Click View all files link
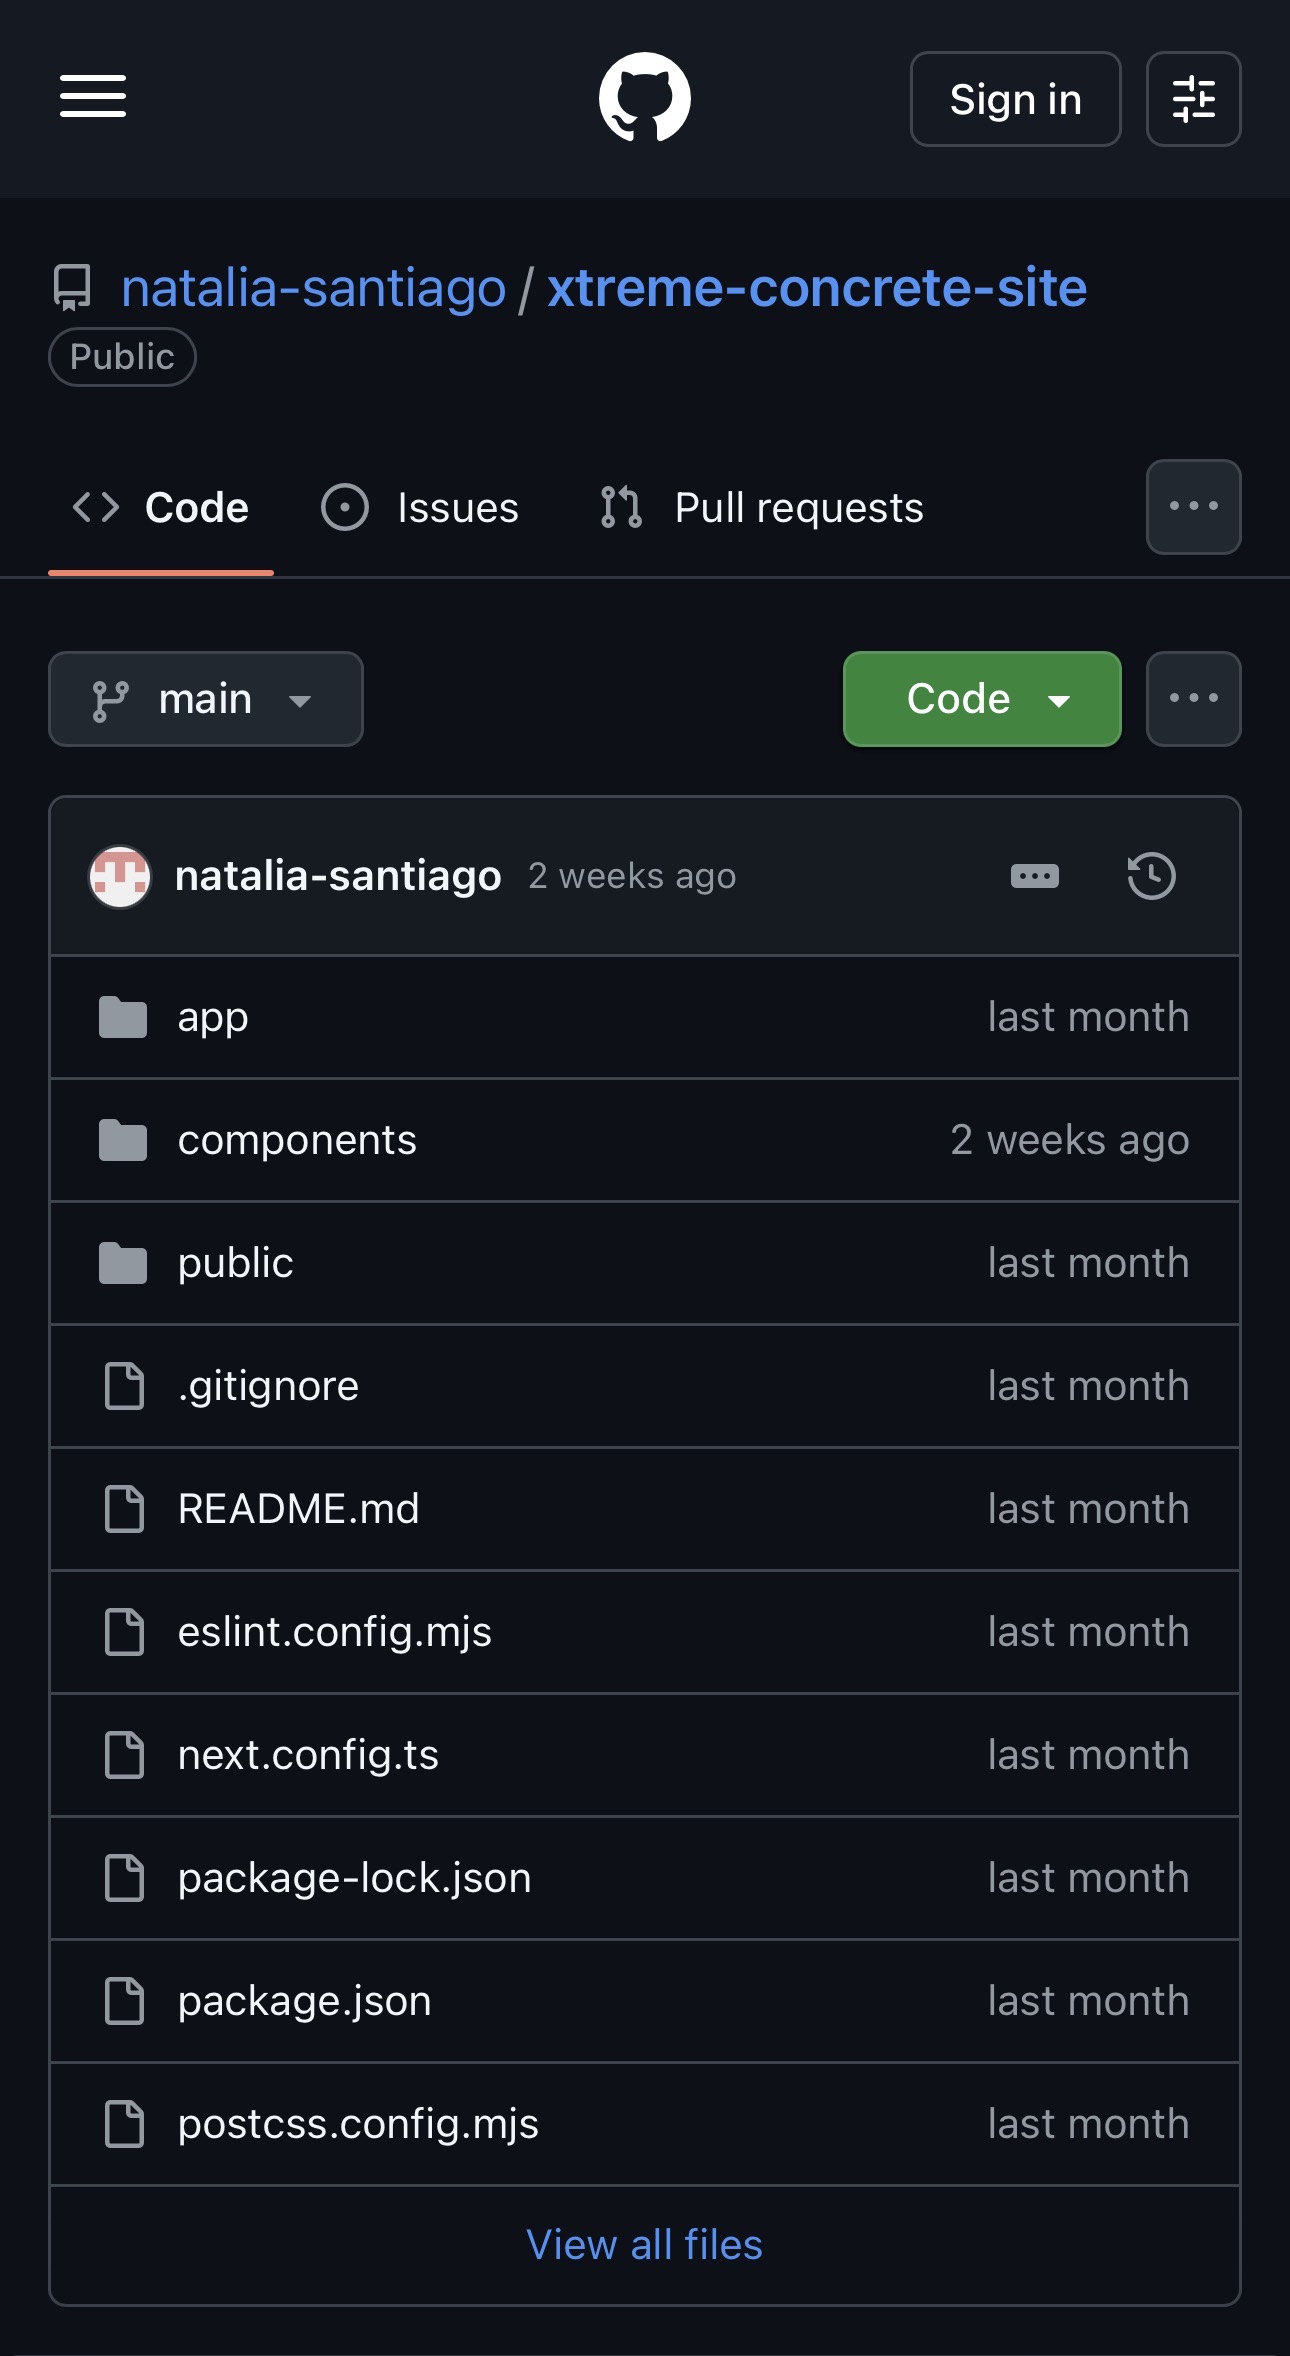 click(x=644, y=2245)
